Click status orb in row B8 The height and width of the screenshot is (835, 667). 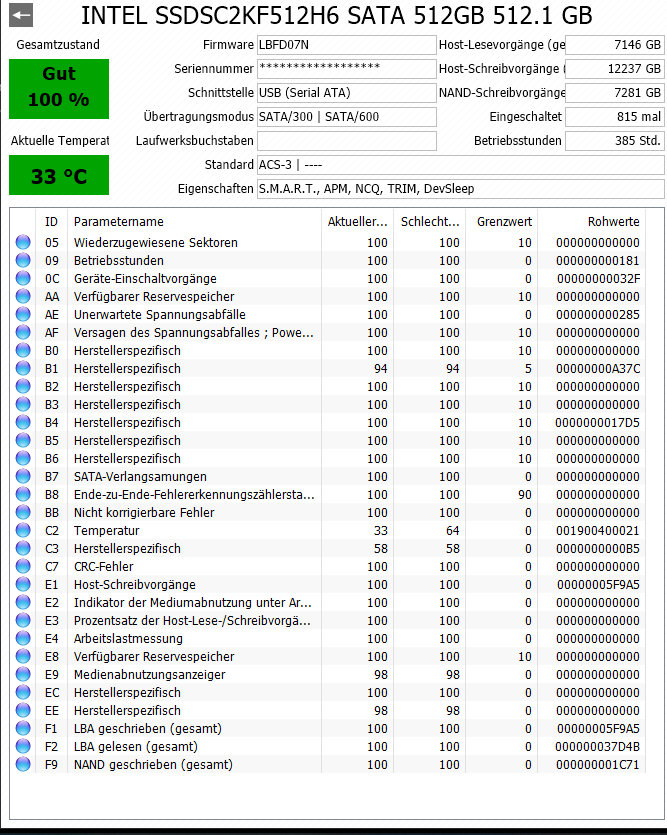pyautogui.click(x=23, y=494)
